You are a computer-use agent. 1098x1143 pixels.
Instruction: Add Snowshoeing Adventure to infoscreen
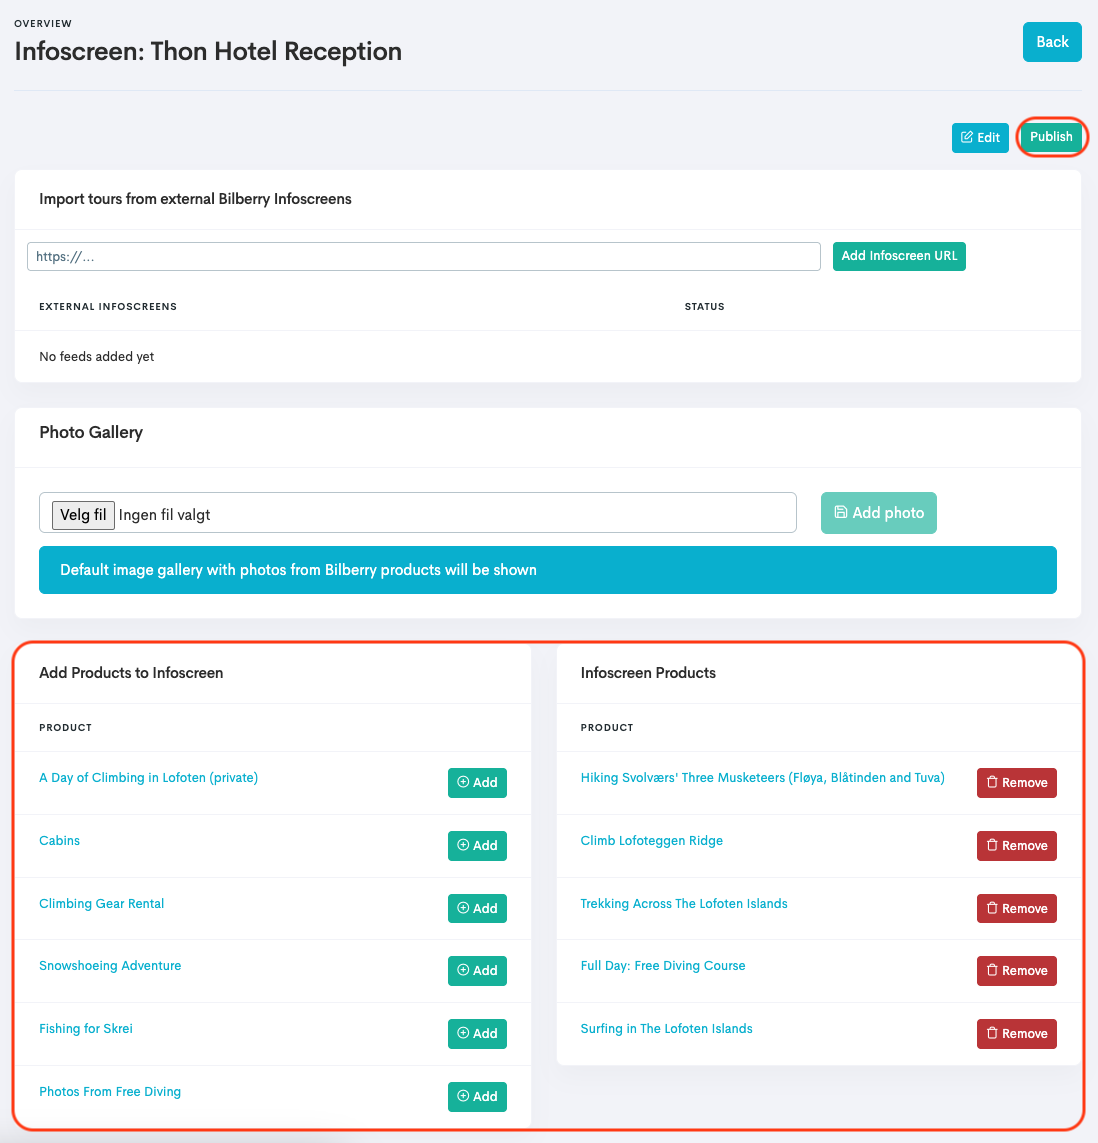(x=477, y=971)
